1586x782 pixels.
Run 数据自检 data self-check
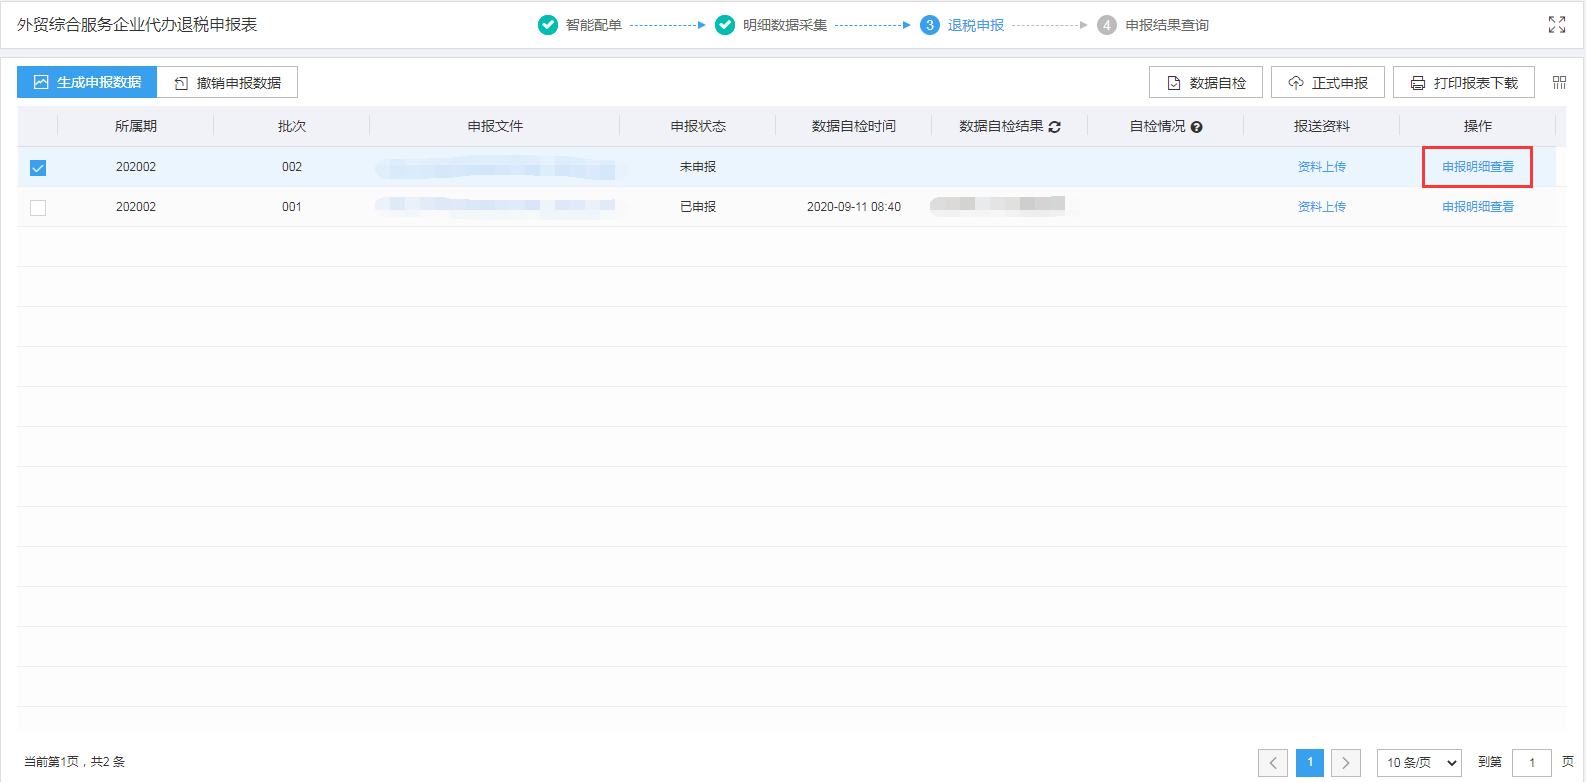(x=1206, y=83)
